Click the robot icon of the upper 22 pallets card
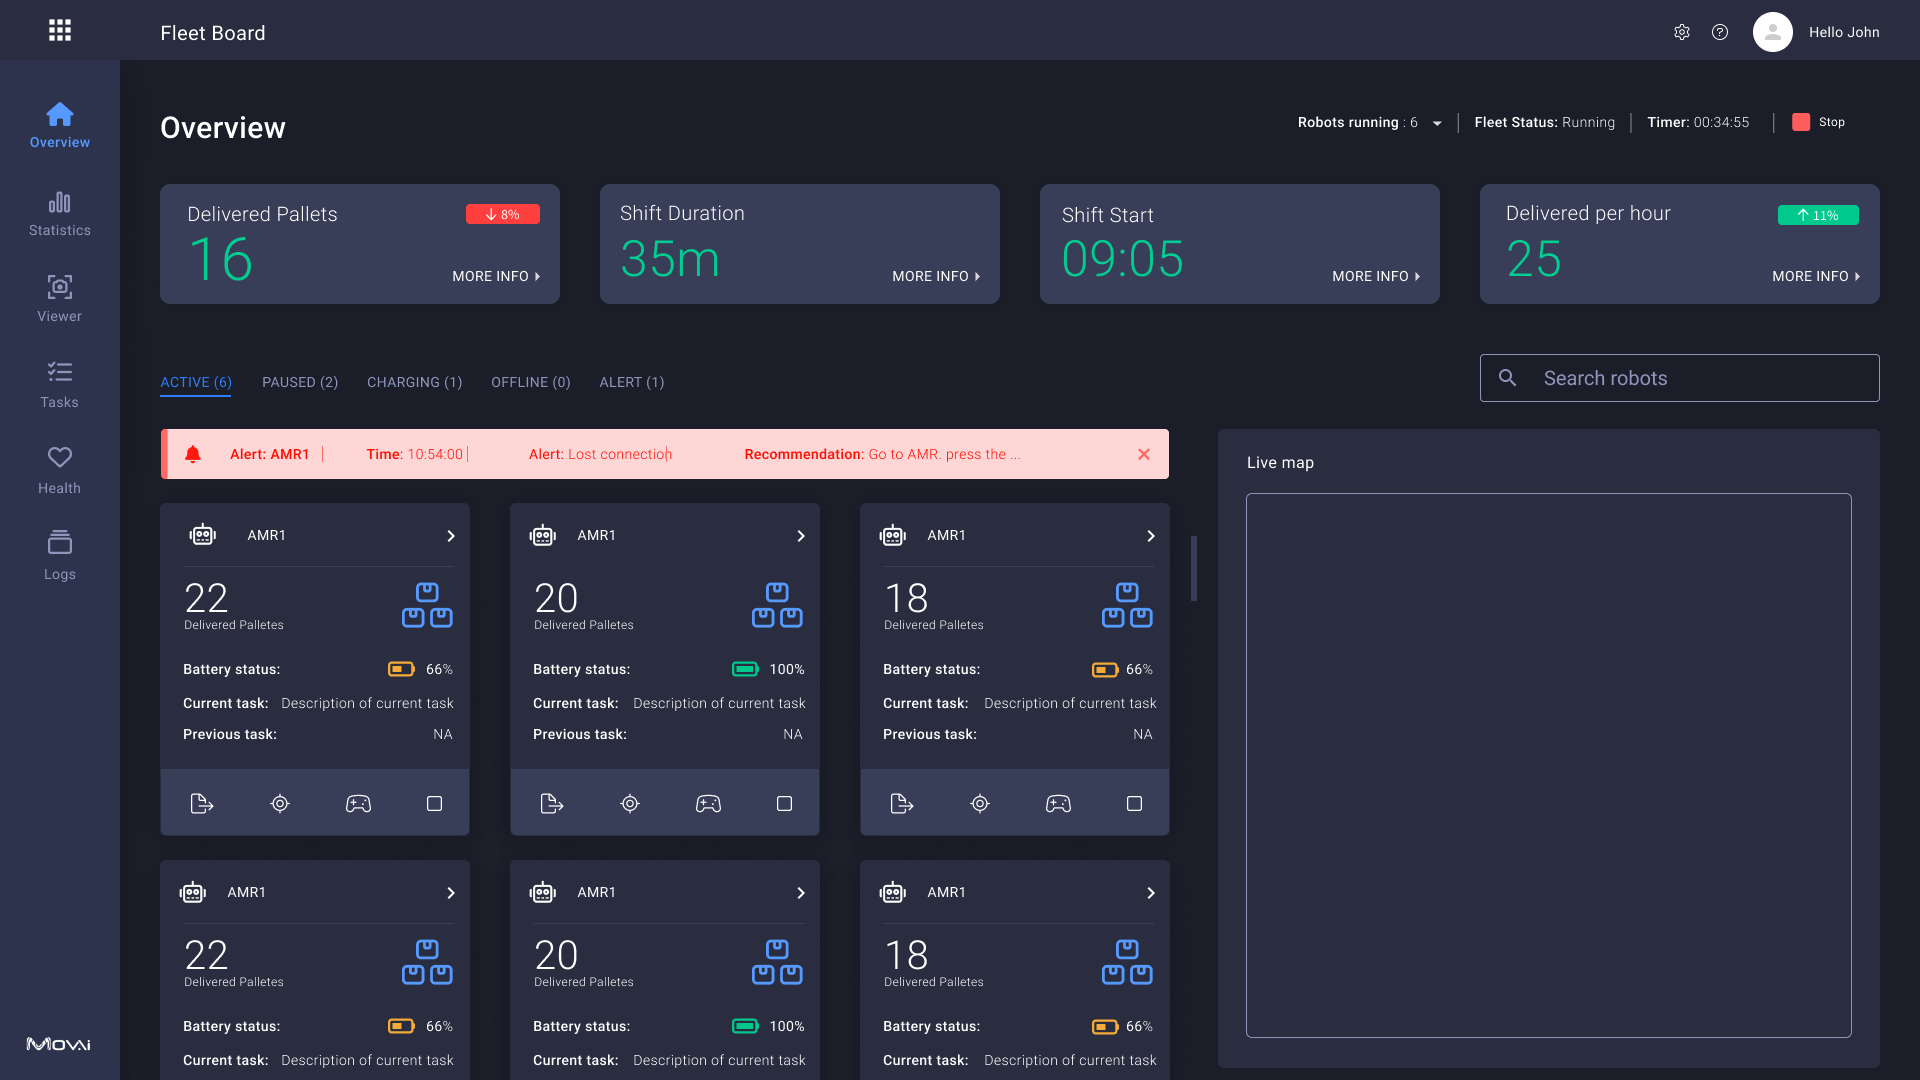The image size is (1920, 1080). (x=203, y=535)
